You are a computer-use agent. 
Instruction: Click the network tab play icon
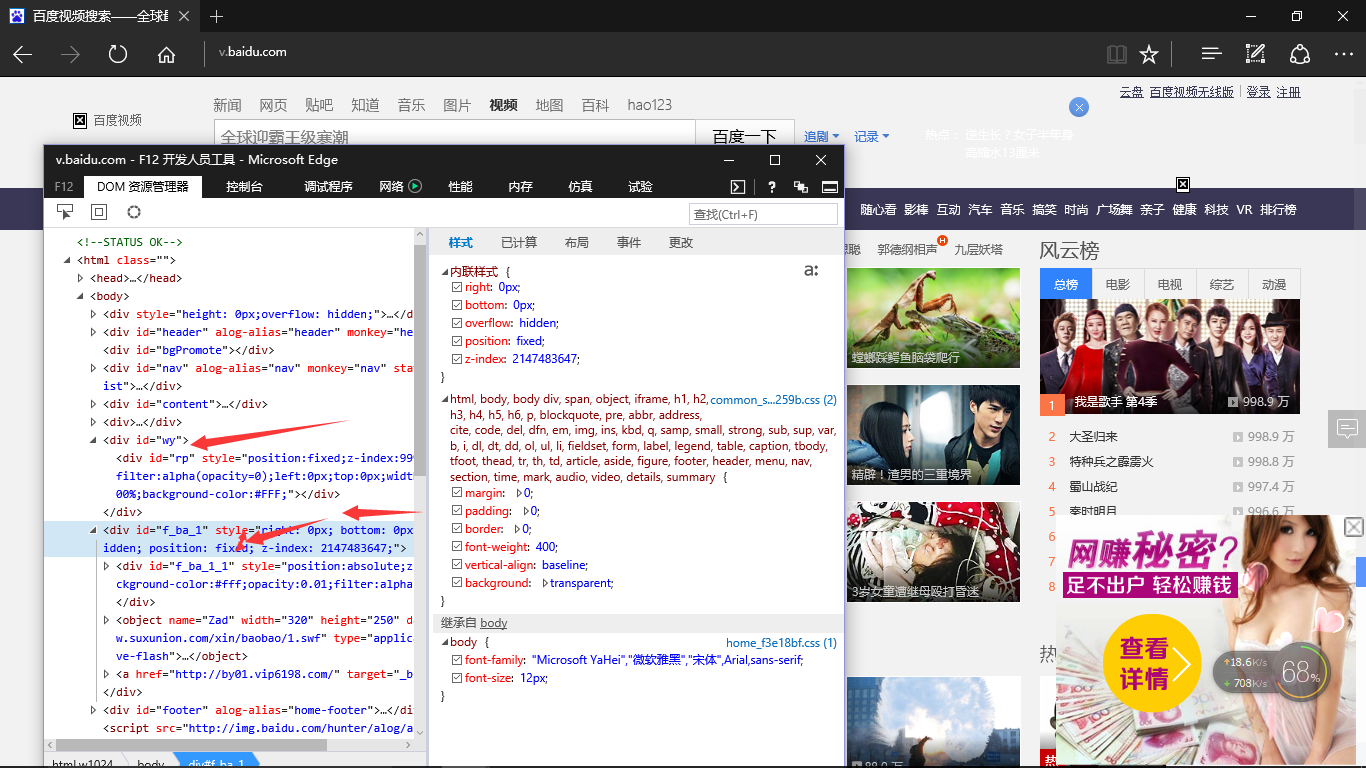(x=415, y=186)
